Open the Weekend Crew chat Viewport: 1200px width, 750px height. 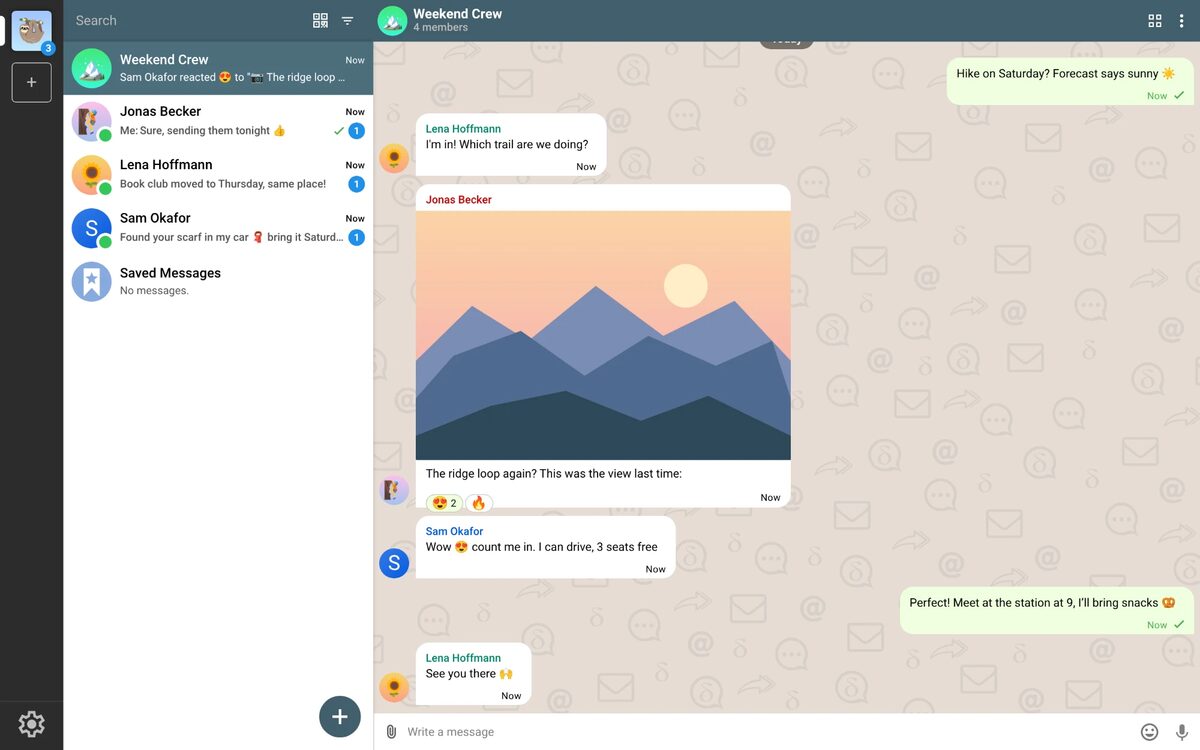tap(218, 68)
